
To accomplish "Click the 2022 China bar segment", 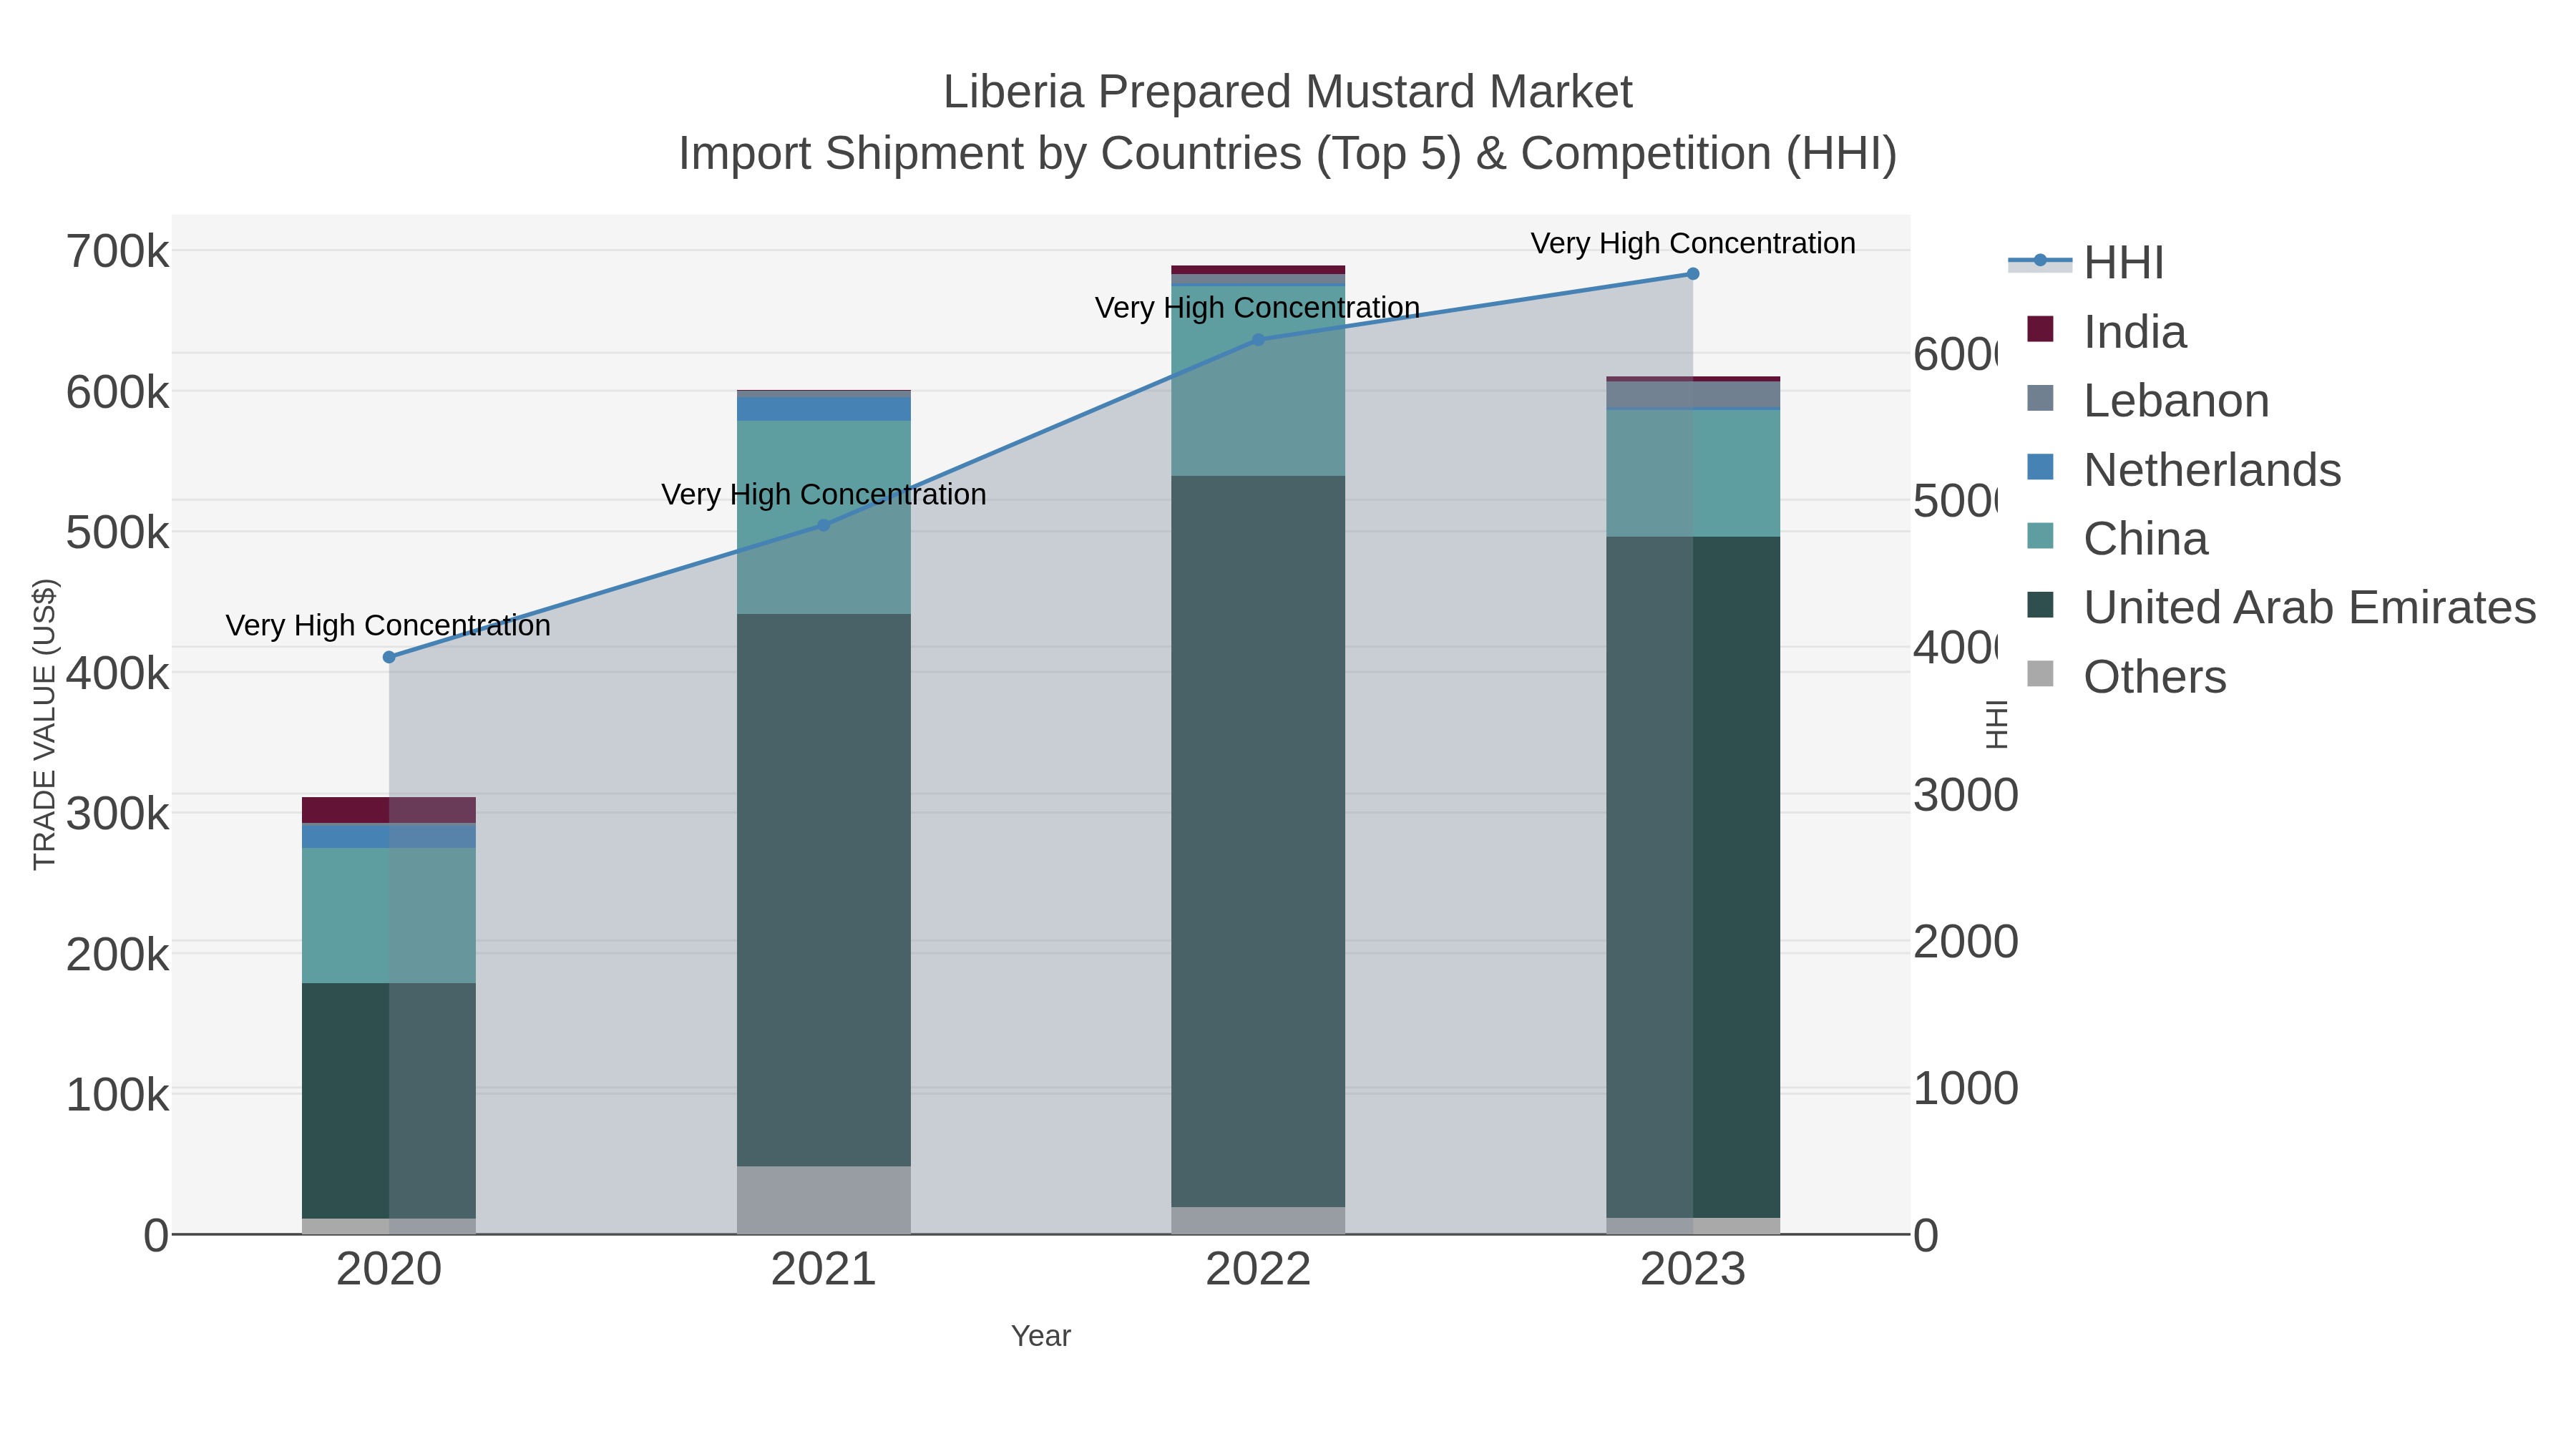I will (x=1258, y=381).
